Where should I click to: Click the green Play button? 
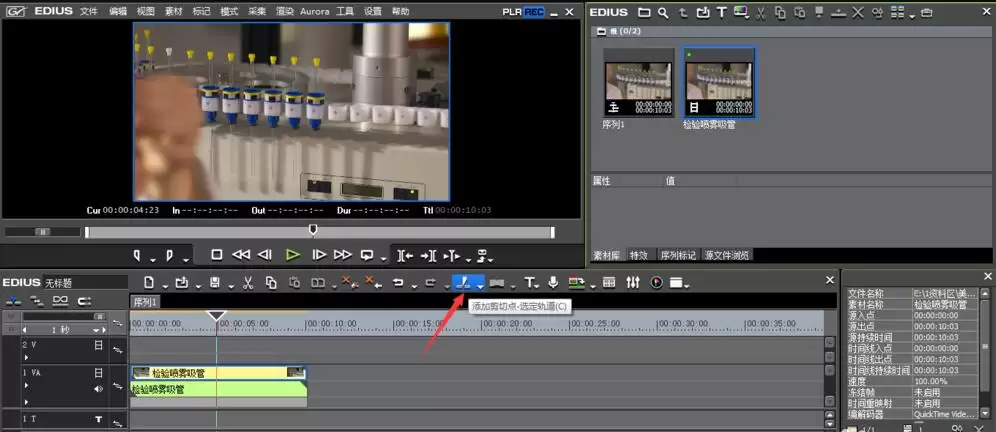tap(292, 255)
